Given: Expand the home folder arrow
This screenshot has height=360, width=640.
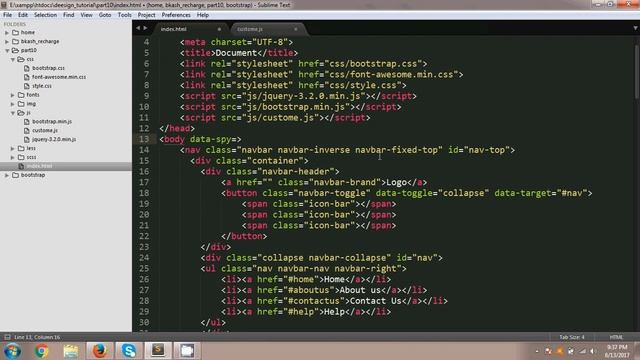Looking at the screenshot, I should [x=7, y=32].
